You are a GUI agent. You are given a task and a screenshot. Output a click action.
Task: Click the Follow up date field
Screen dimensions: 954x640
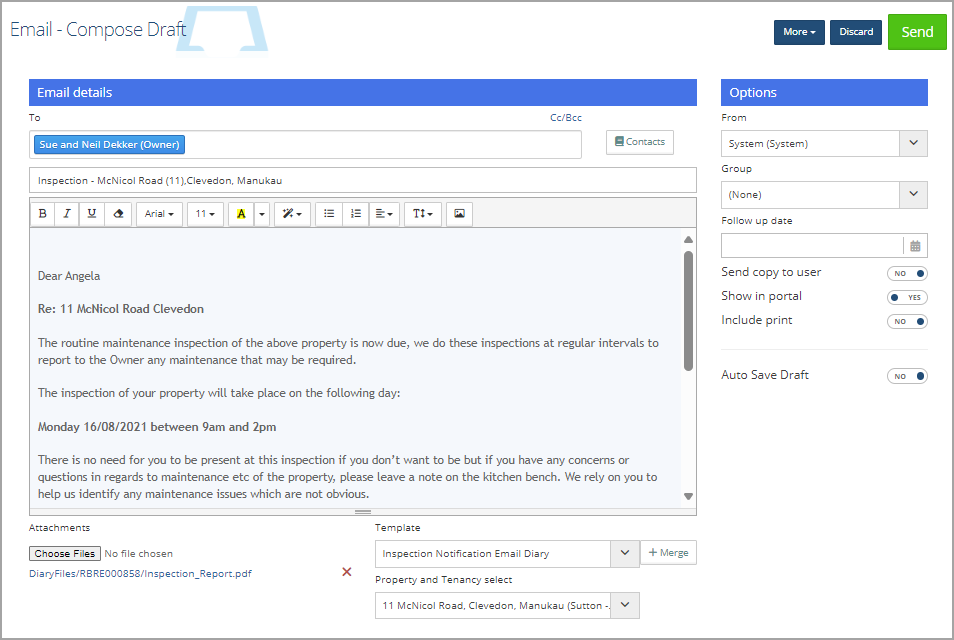coord(813,246)
